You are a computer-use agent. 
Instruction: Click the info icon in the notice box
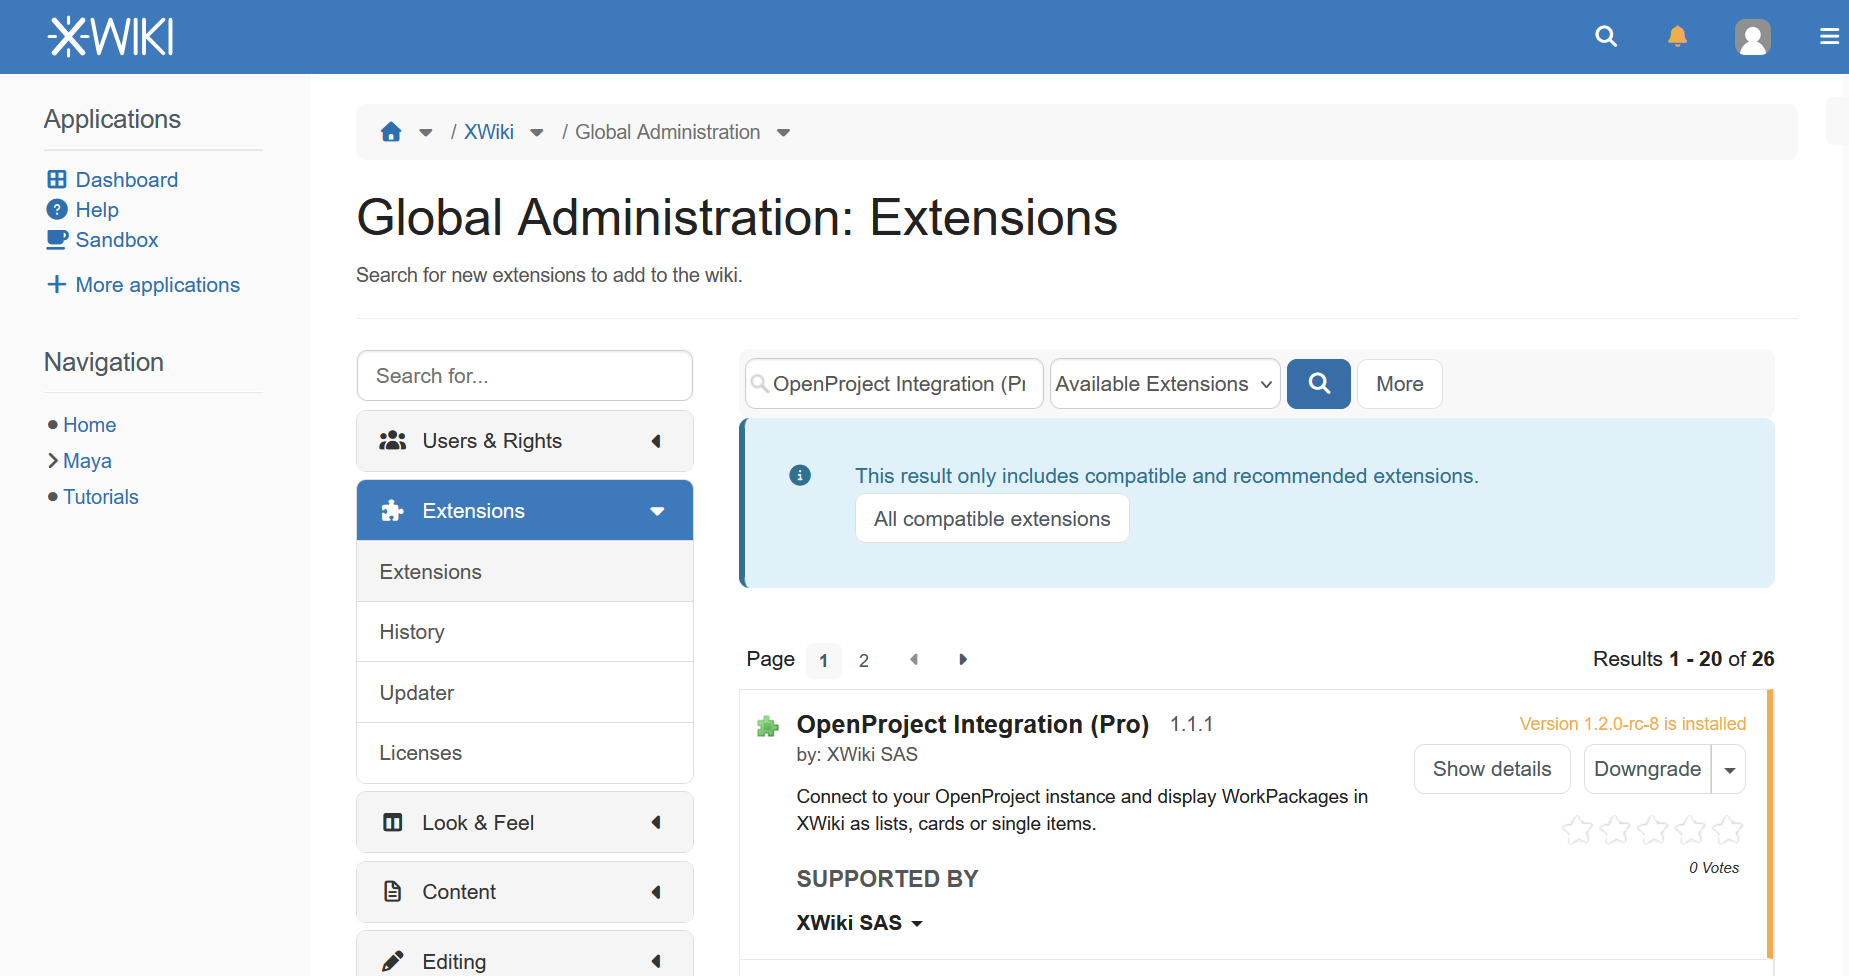click(x=800, y=475)
